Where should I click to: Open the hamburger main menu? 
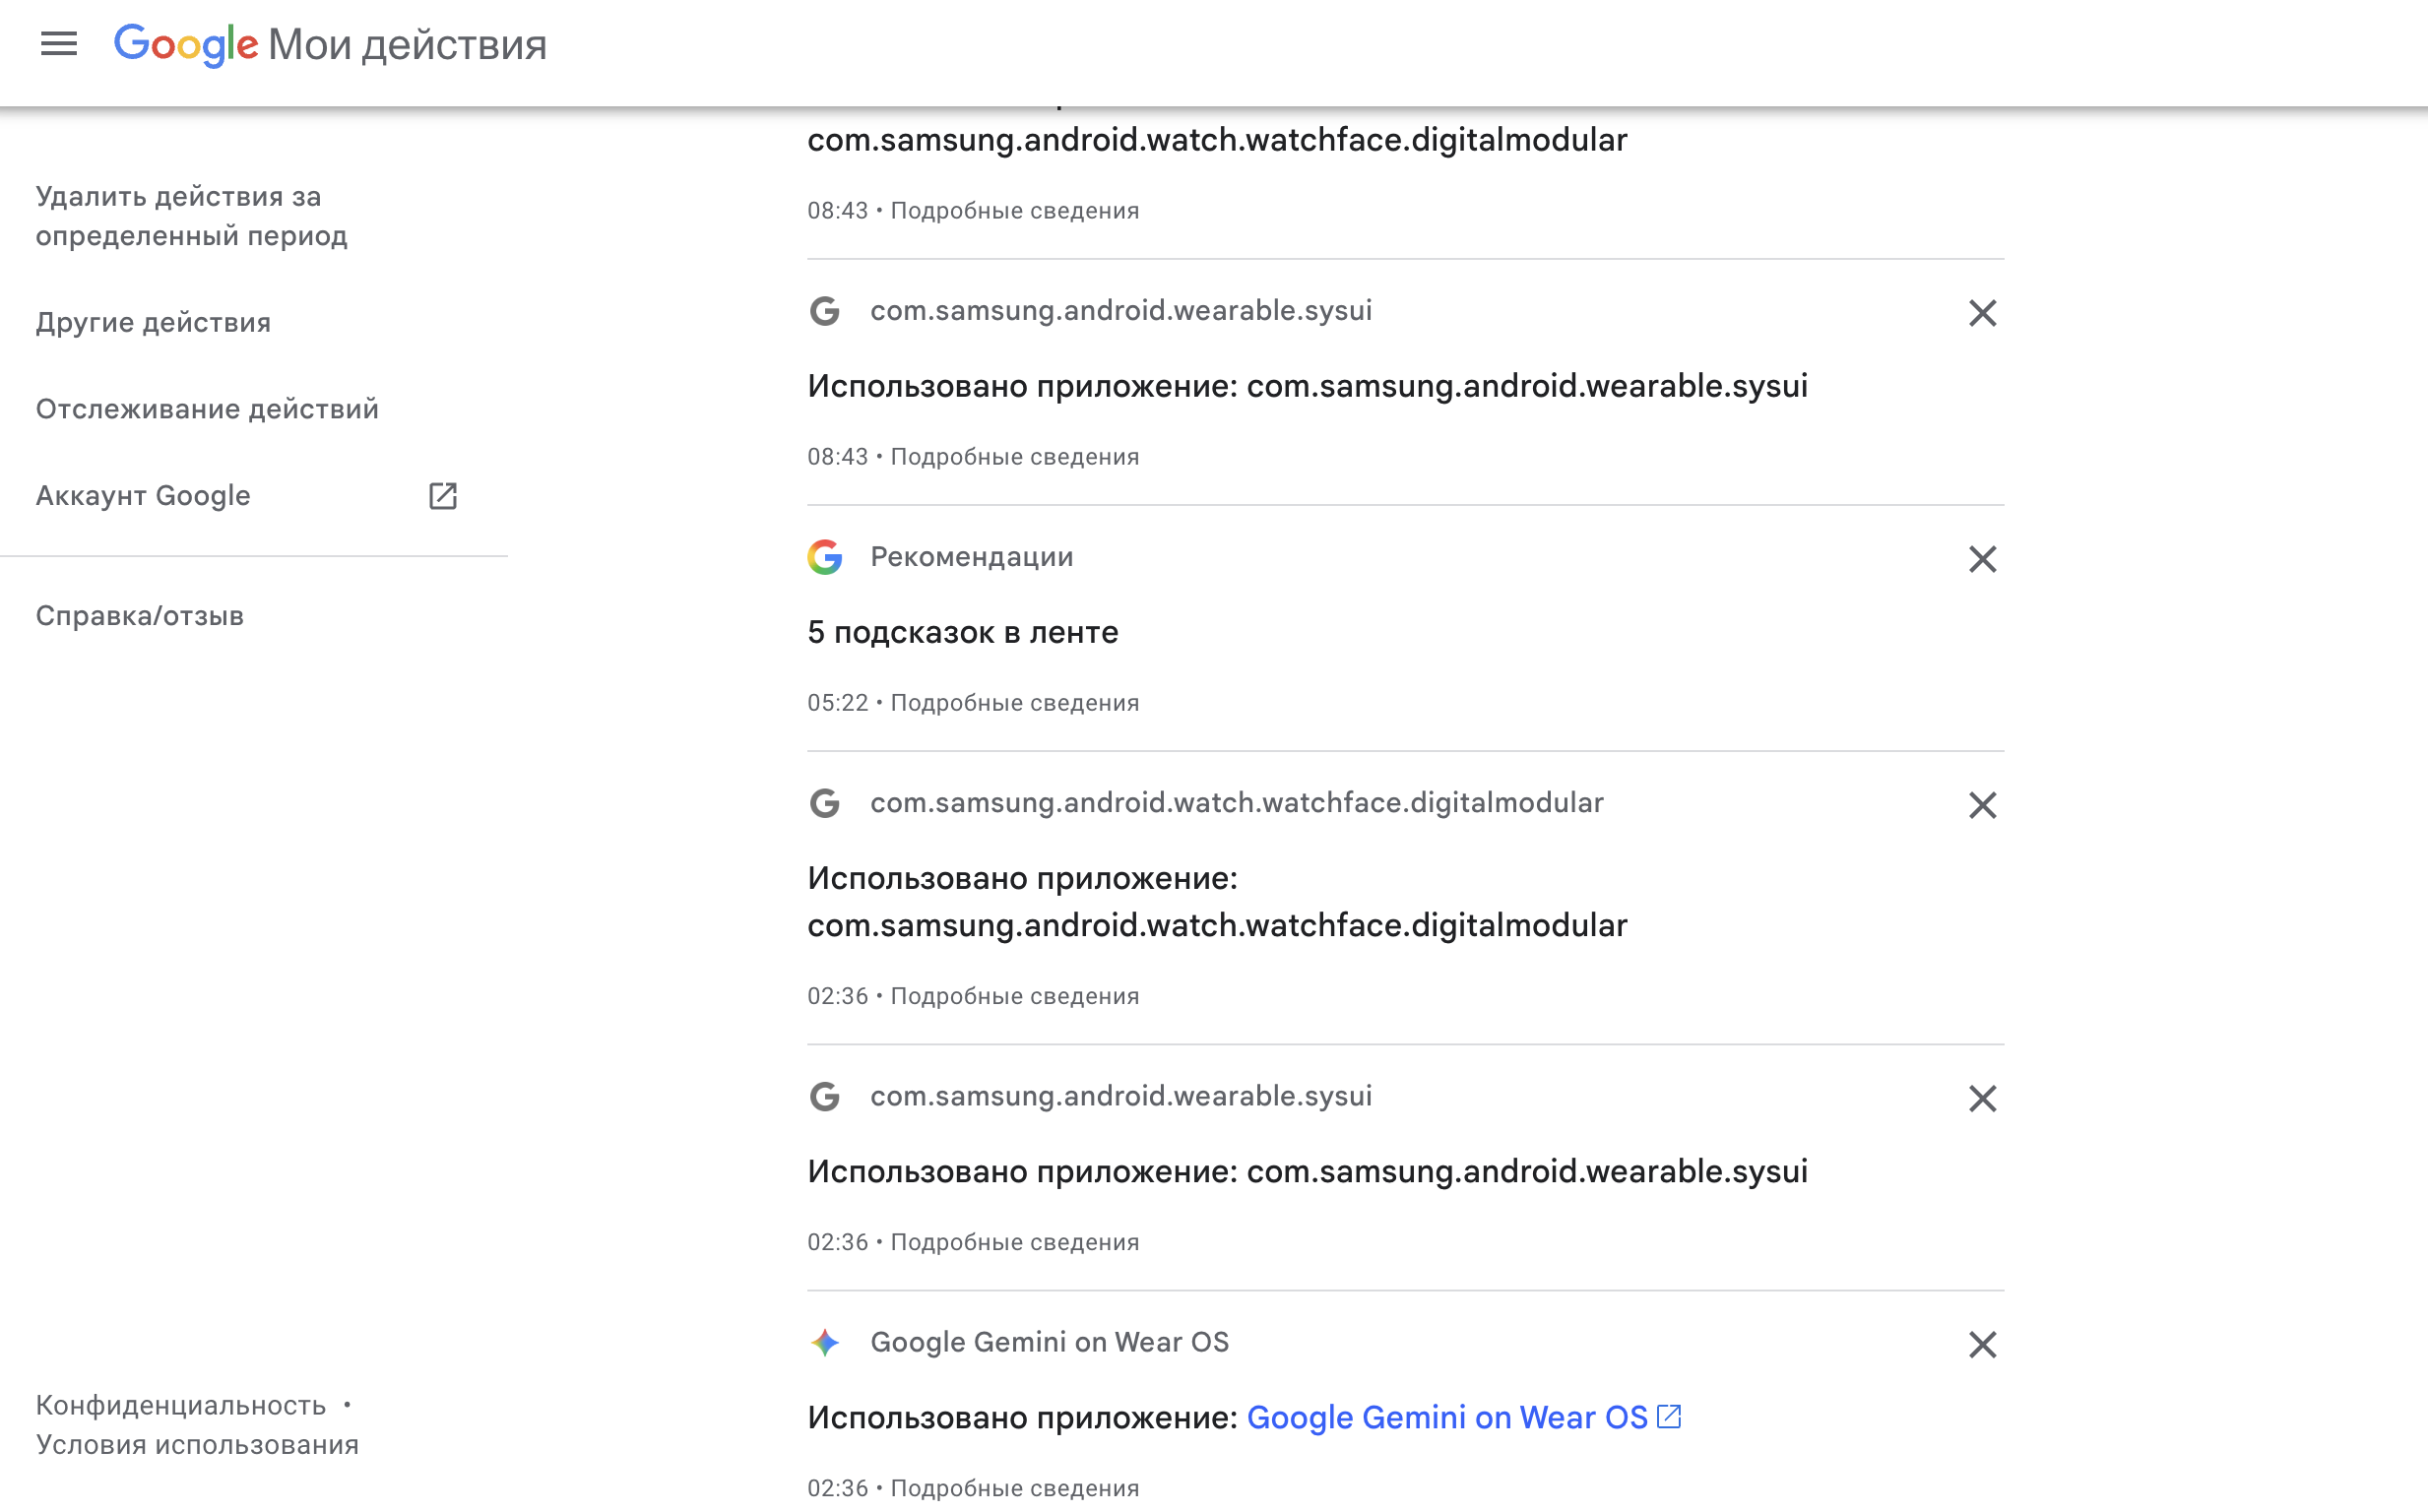pyautogui.click(x=59, y=44)
